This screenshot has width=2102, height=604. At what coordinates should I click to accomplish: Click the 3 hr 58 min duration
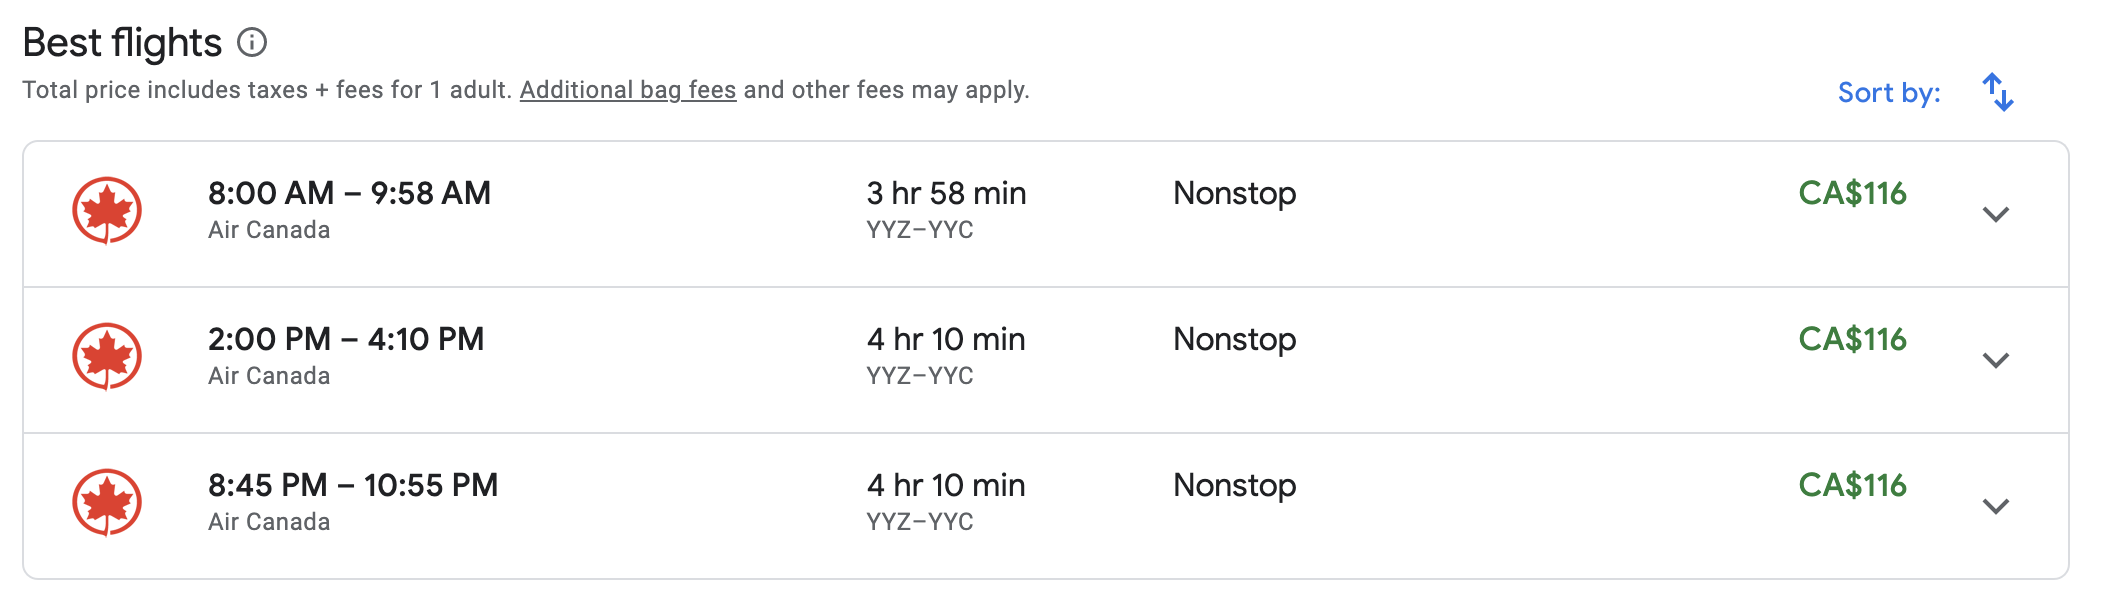click(946, 193)
